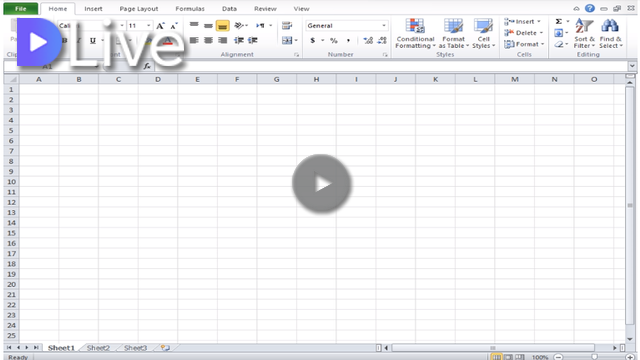Click Decrease Decimal icon
Image resolution: width=640 pixels, height=360 pixels.
382,40
